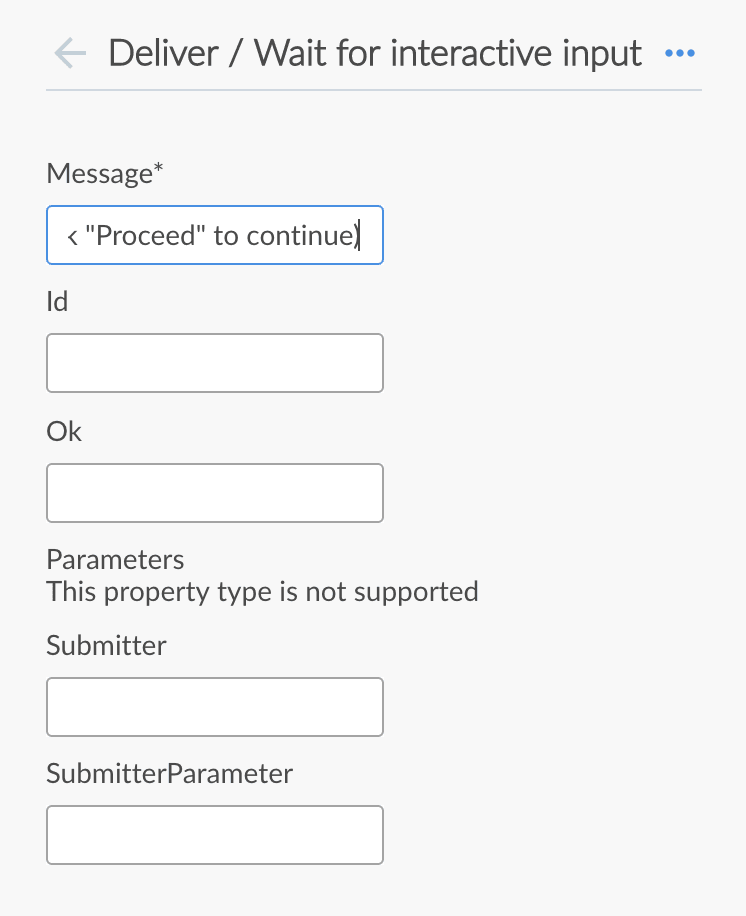Select the back navigation chevron

click(x=68, y=53)
